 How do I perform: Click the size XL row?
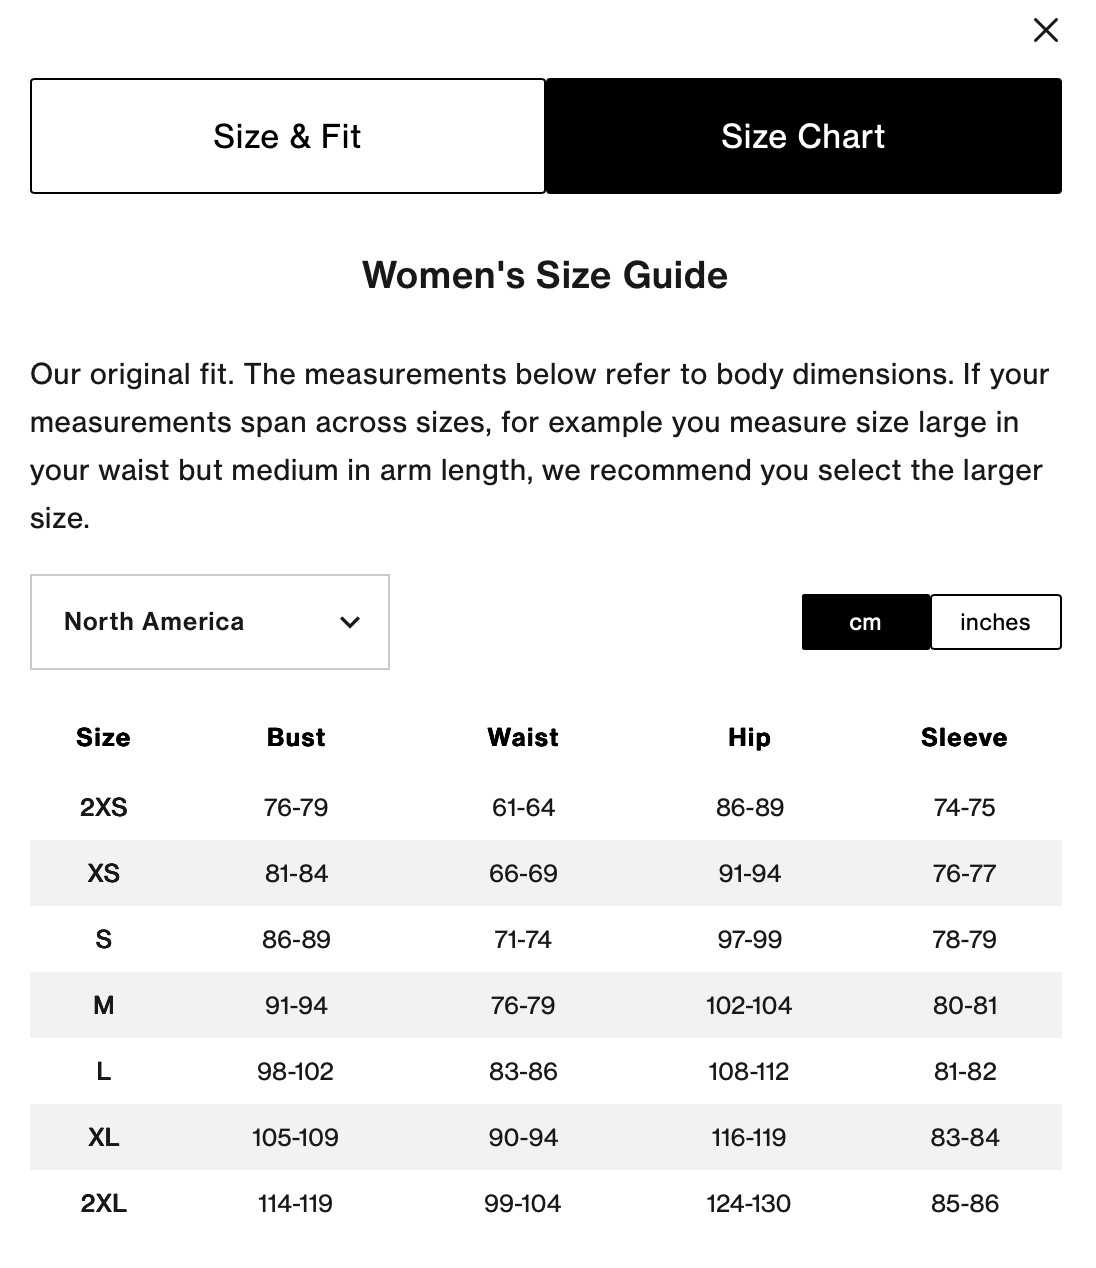tap(103, 1137)
